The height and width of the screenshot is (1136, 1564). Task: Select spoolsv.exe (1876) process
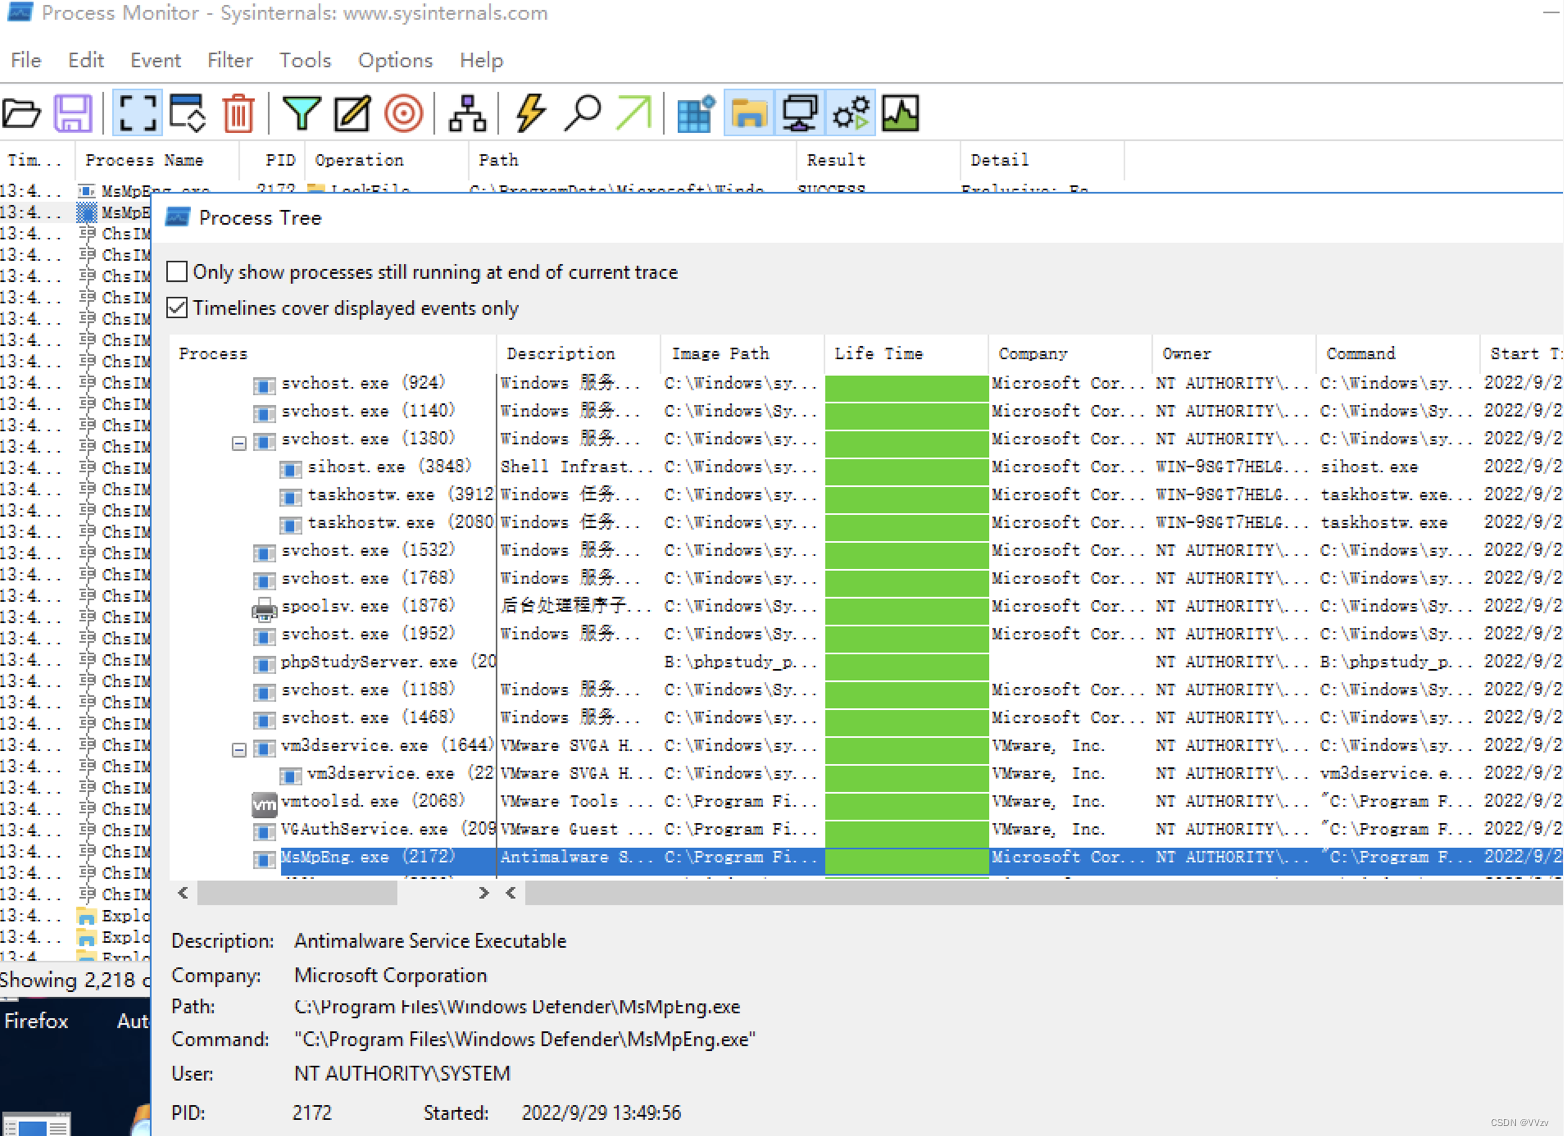(368, 607)
